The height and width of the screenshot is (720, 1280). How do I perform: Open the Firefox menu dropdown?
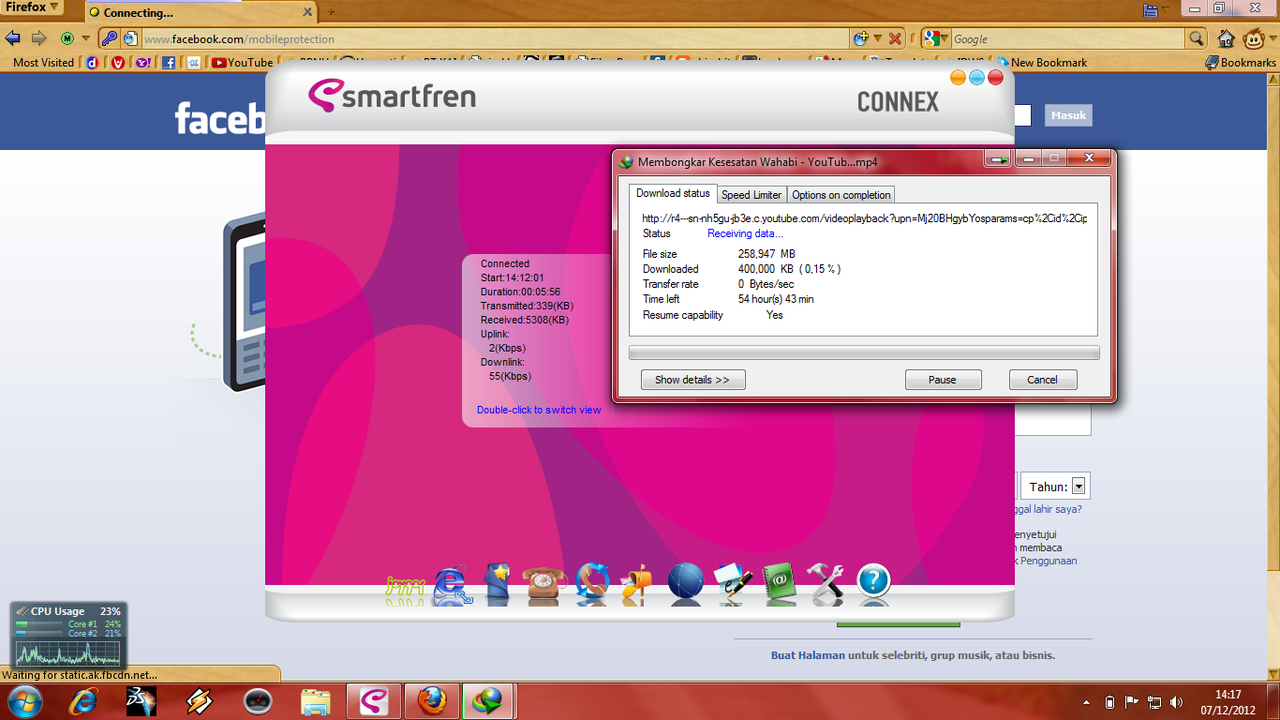32,8
